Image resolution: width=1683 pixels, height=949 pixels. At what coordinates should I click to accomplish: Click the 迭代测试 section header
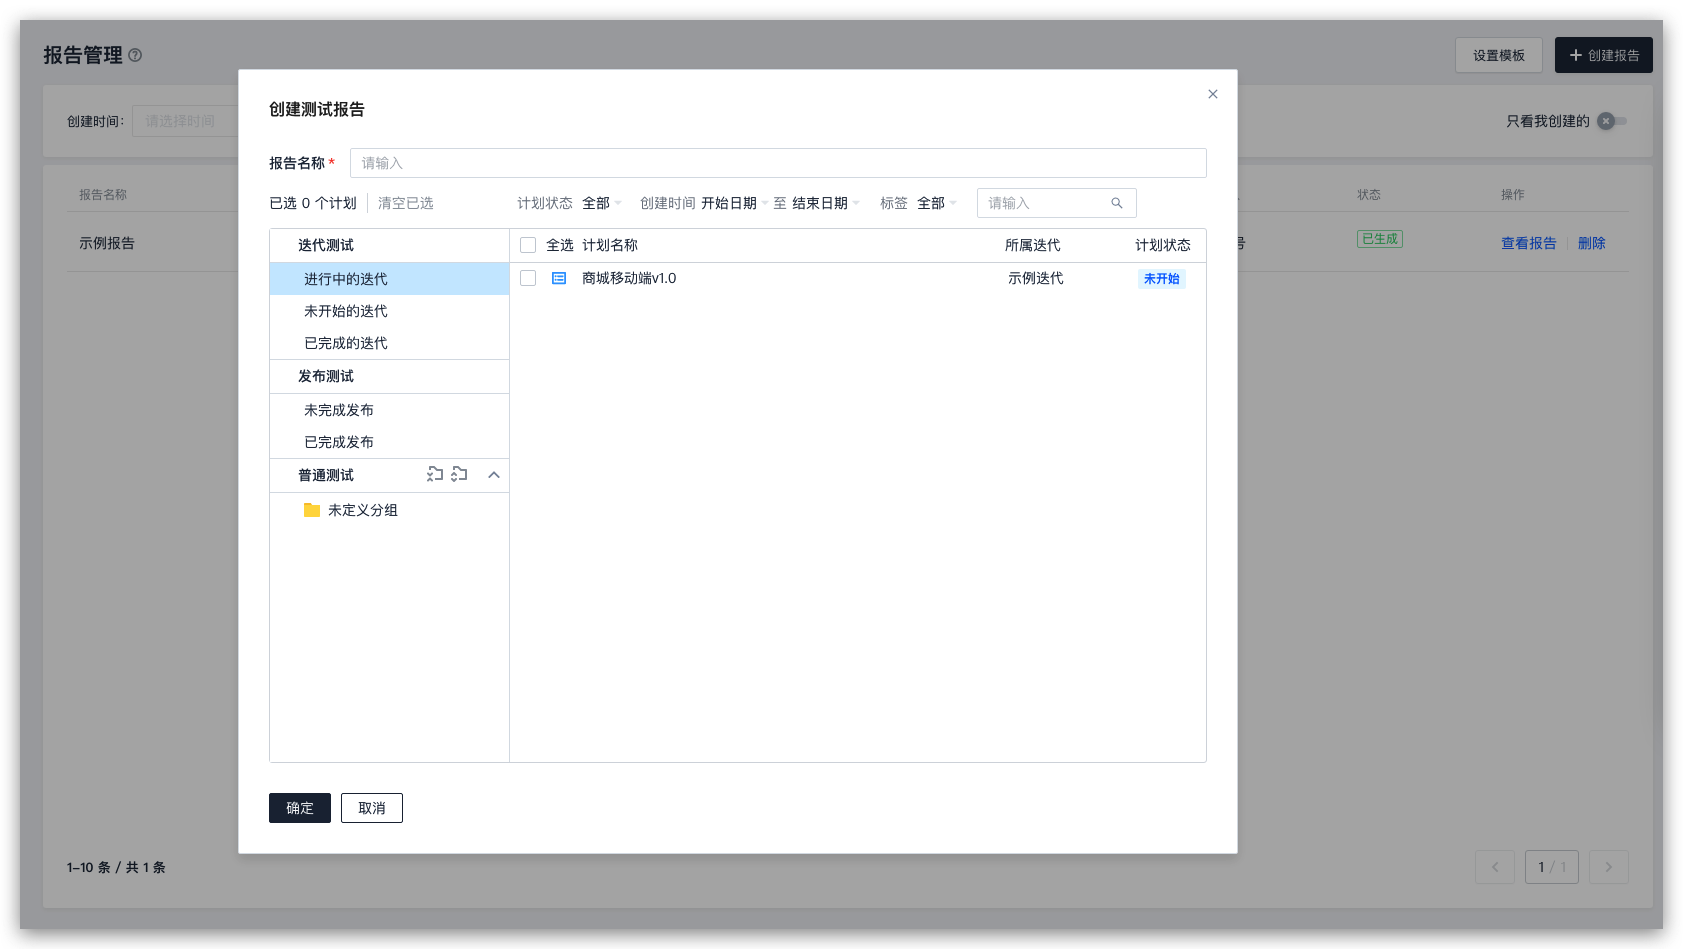[x=389, y=245]
